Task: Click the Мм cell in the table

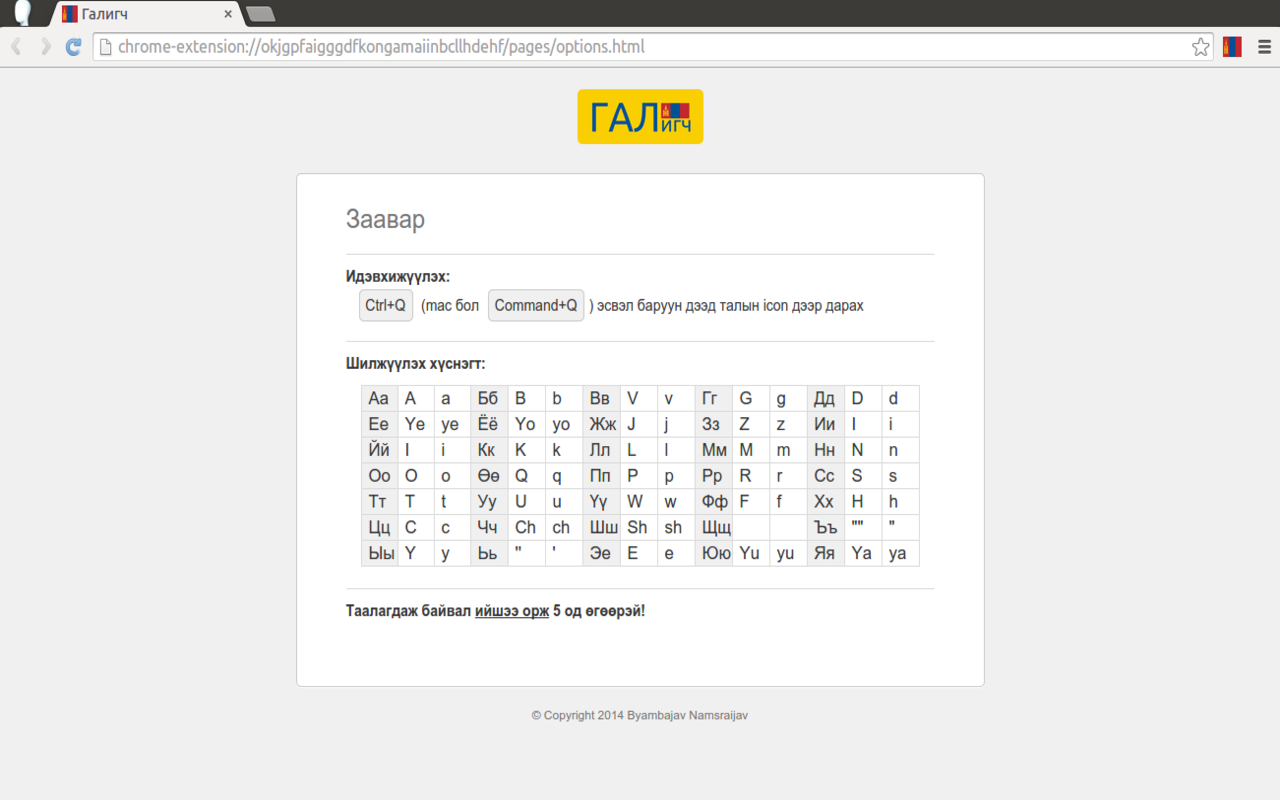Action: tap(713, 450)
